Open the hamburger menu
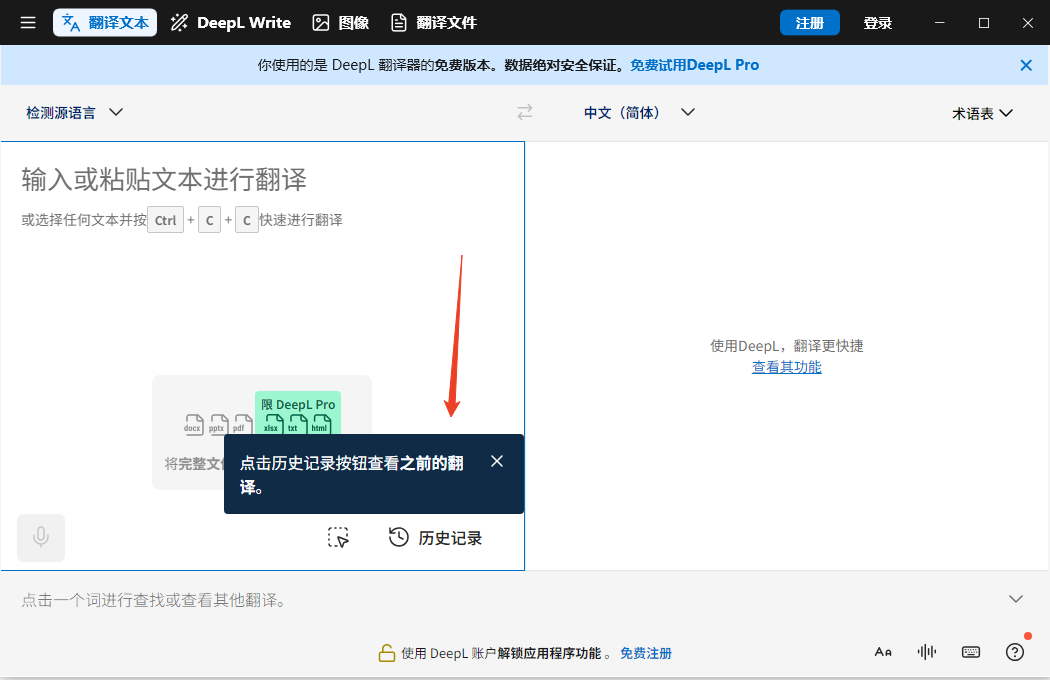 [27, 23]
